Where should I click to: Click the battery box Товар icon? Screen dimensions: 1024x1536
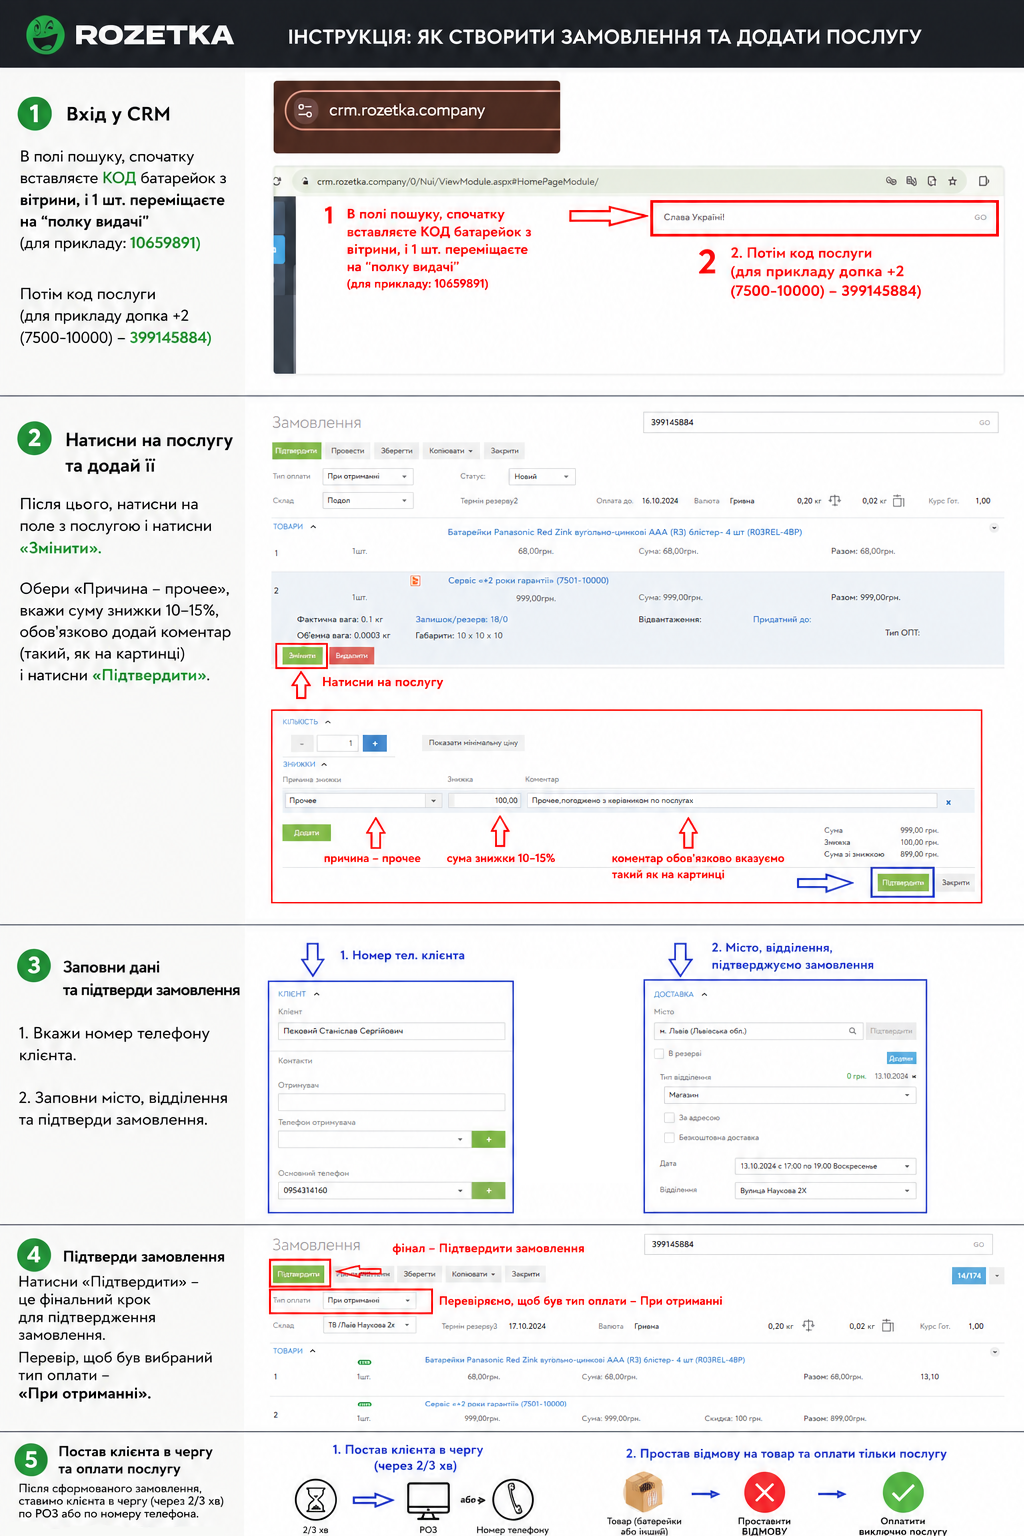[644, 1493]
